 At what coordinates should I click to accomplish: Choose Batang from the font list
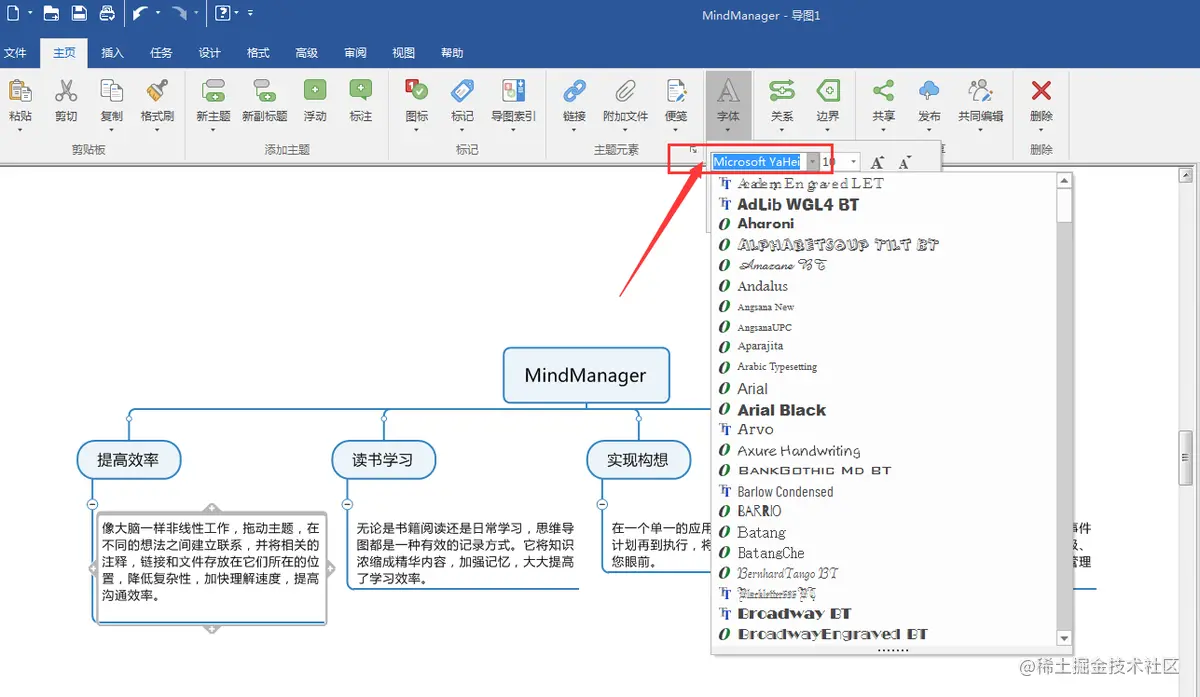coord(762,532)
